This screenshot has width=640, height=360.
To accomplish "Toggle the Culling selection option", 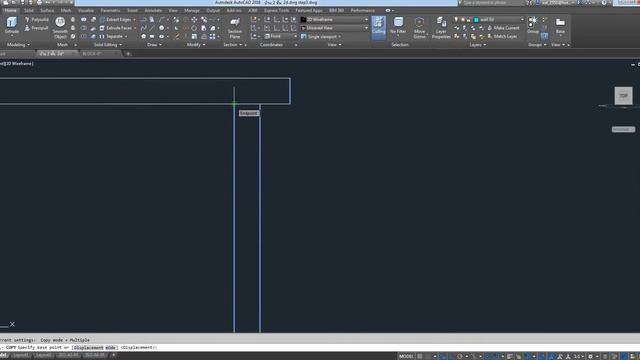I will pos(378,27).
